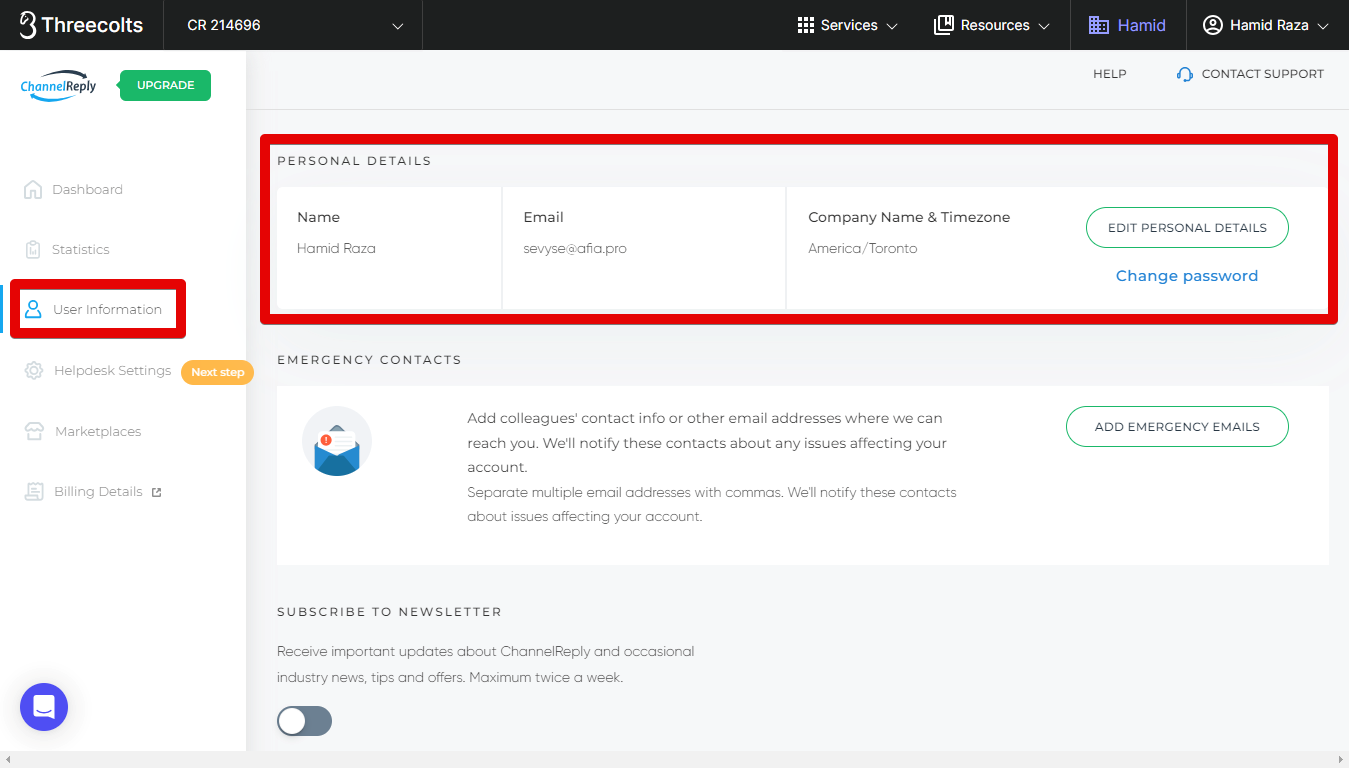This screenshot has width=1349, height=768.
Task: Click the Resources book icon
Action: 943,25
